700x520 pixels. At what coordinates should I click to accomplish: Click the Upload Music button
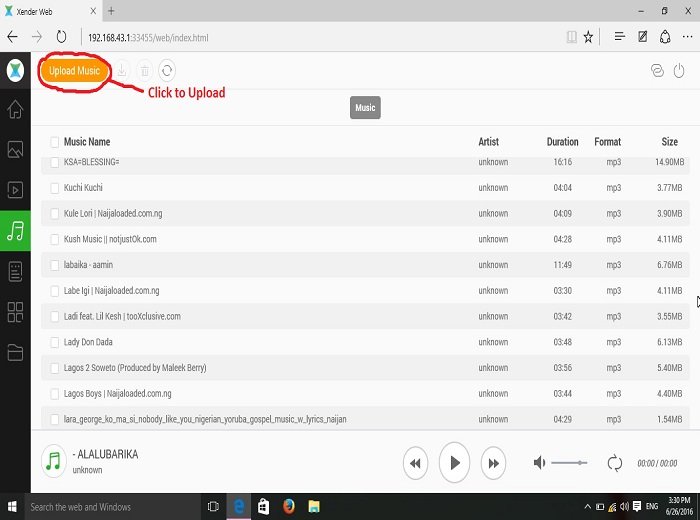pyautogui.click(x=74, y=71)
